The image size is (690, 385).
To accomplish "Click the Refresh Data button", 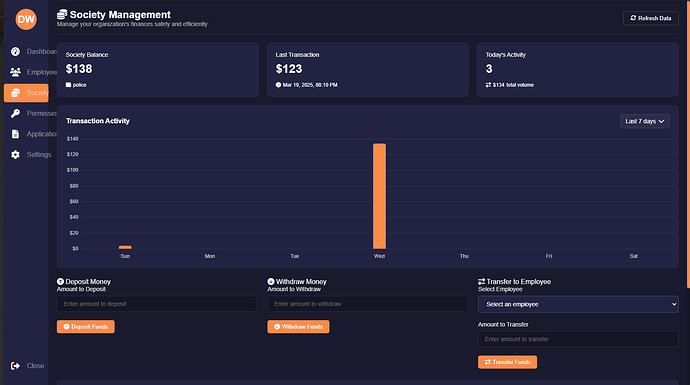I will coord(651,18).
